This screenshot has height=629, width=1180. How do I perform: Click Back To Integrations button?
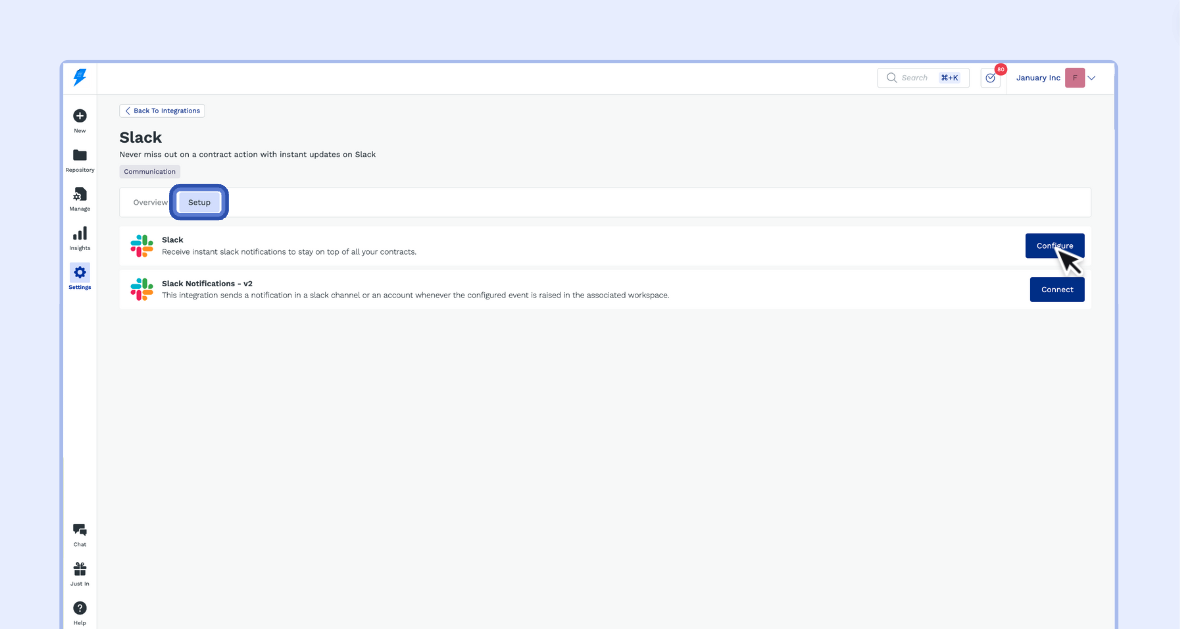162,111
